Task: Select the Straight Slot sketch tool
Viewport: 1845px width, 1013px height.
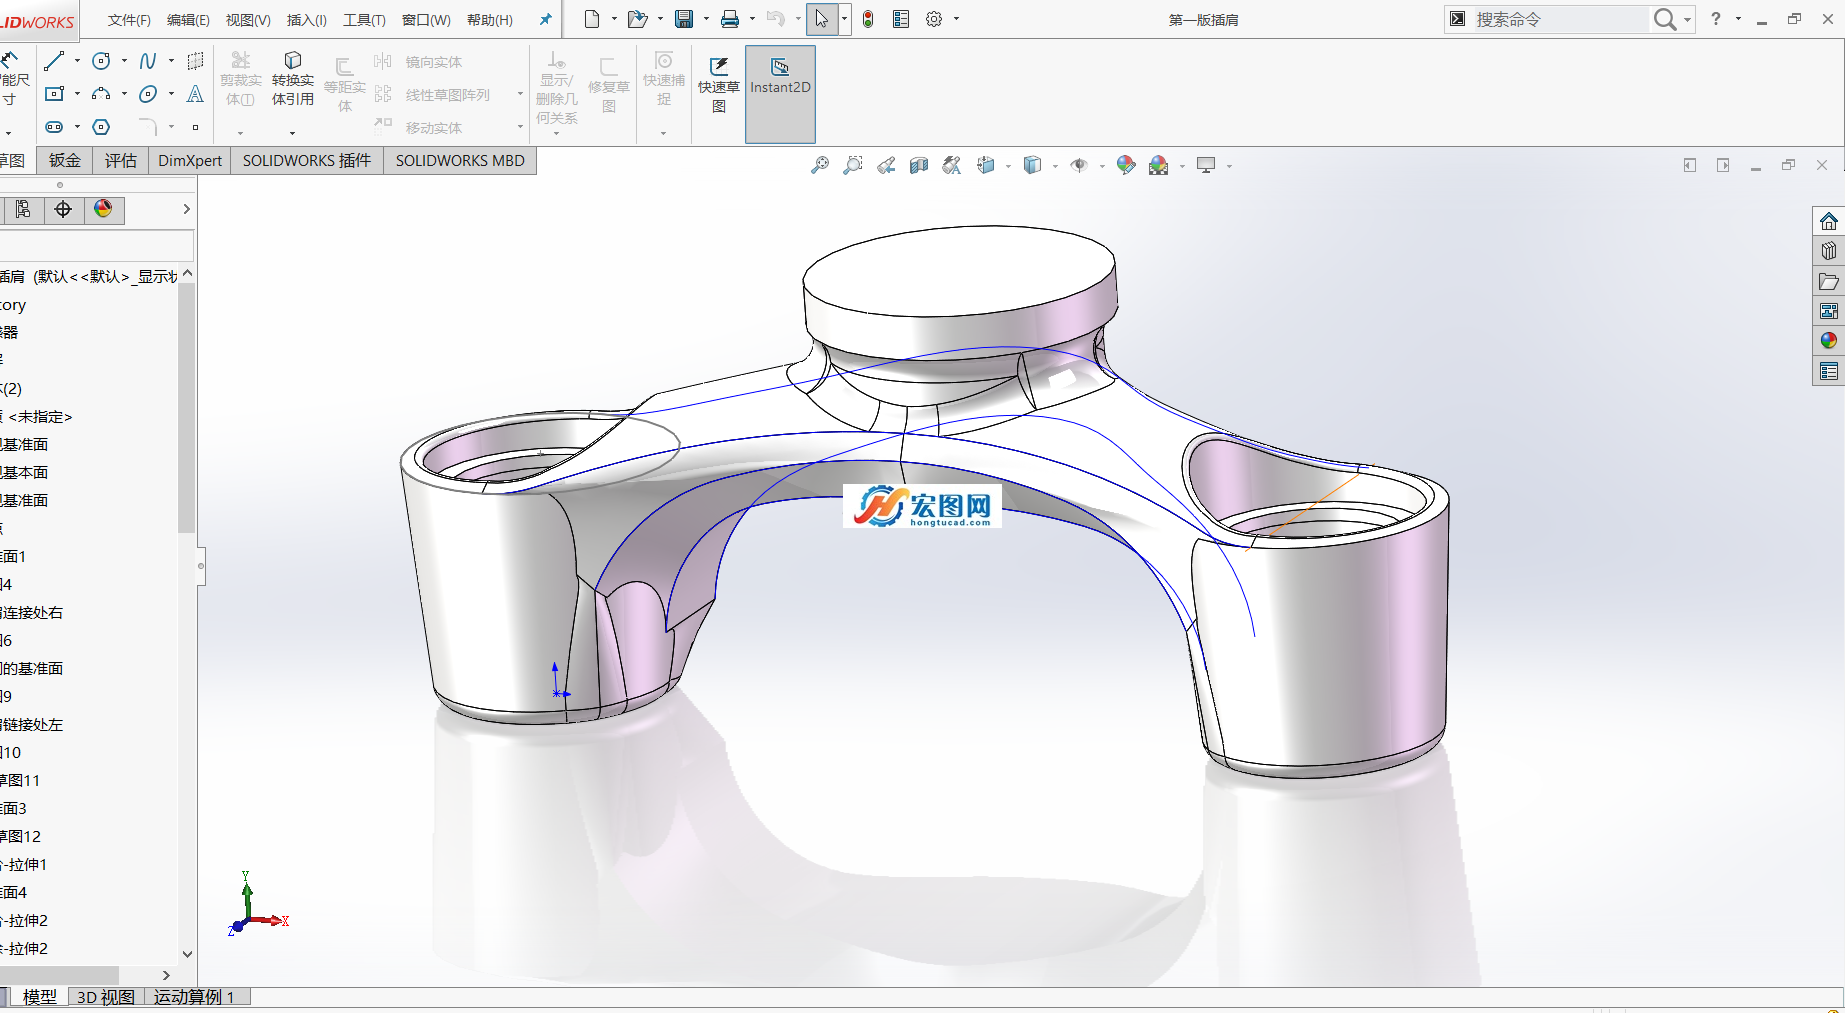Action: pyautogui.click(x=54, y=127)
